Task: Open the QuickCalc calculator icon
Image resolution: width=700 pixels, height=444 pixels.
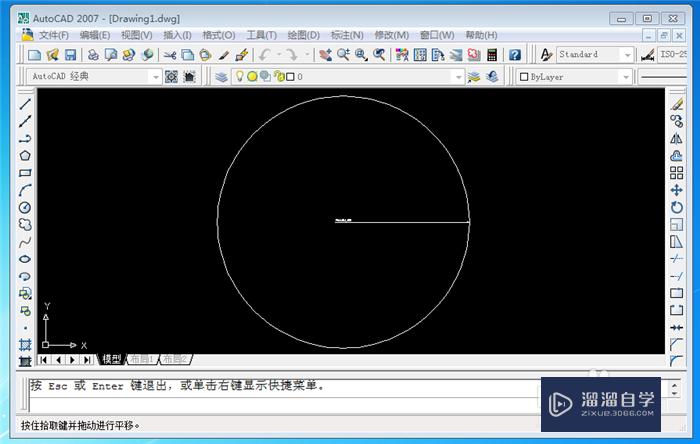Action: (492, 55)
